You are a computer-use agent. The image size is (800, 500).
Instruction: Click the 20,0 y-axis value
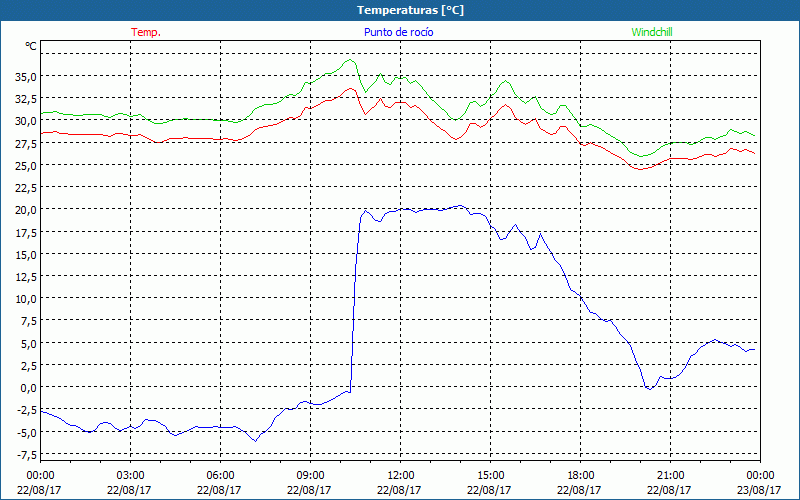(27, 210)
